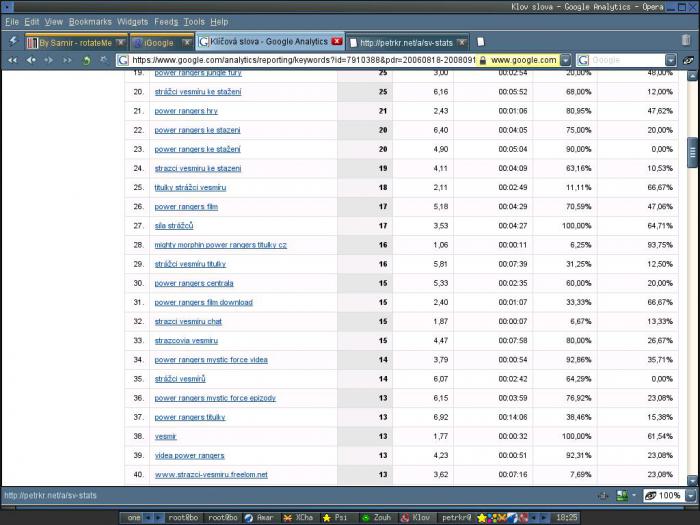
Task: Go forward with the Forward arrow icon
Action: tap(49, 60)
